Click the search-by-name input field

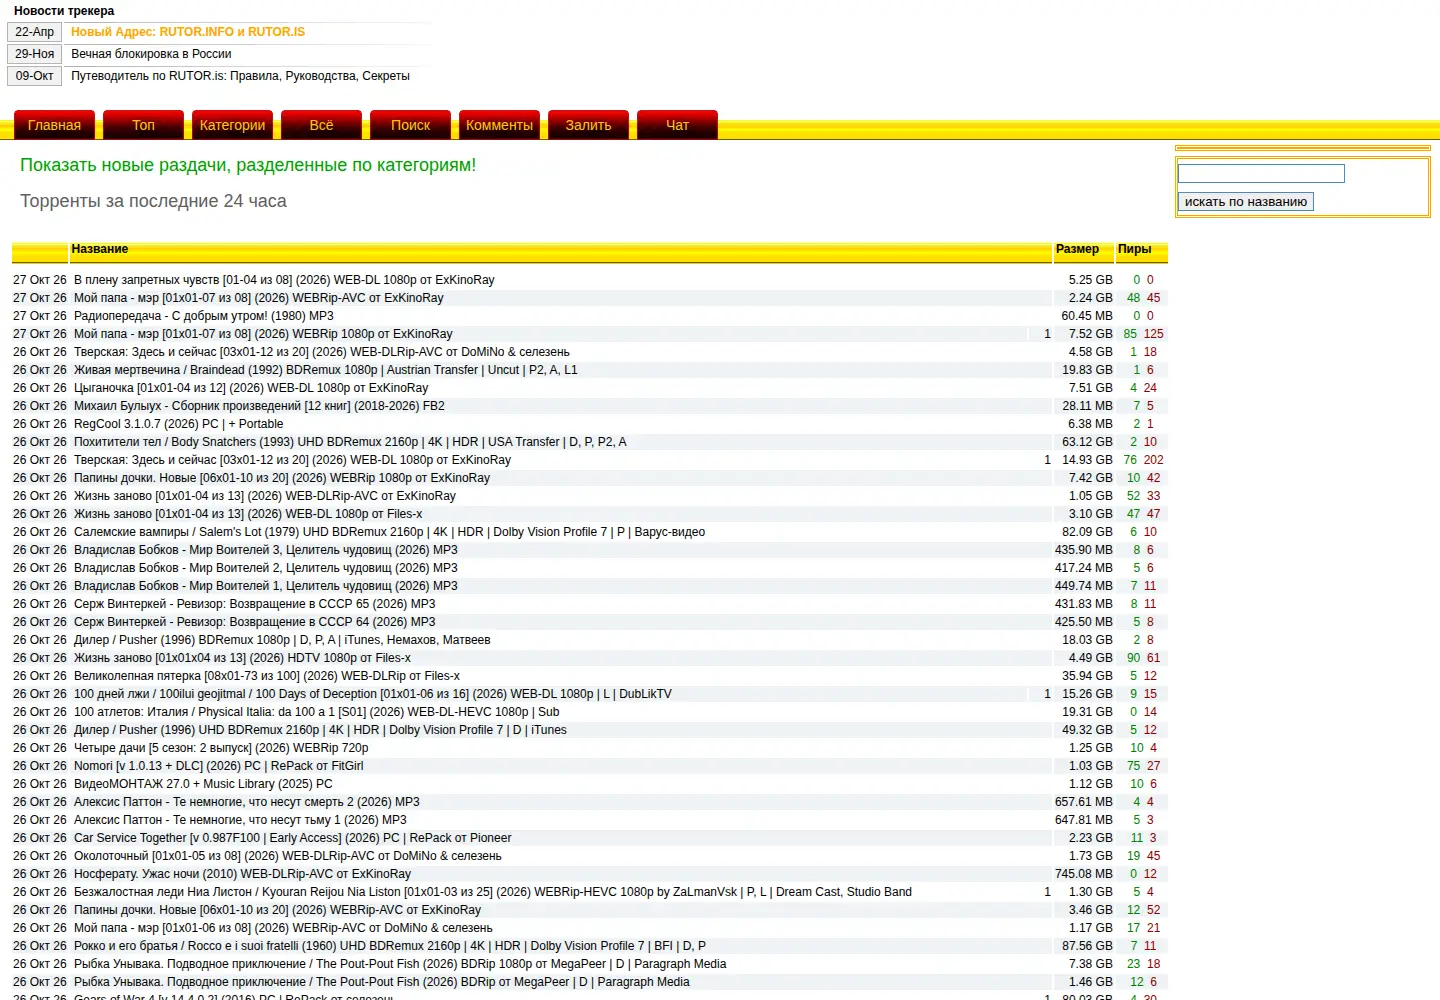(x=1261, y=174)
